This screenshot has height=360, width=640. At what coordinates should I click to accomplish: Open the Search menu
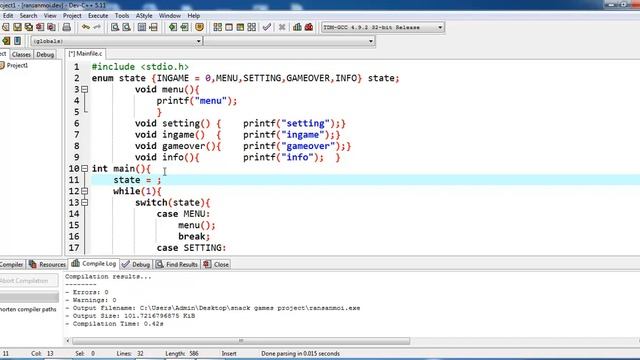coord(28,16)
